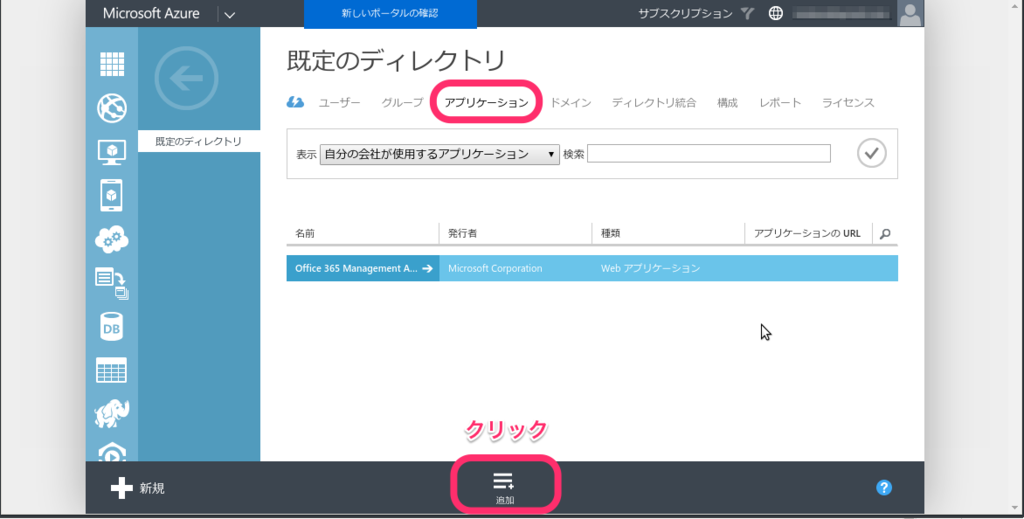
Task: Open the 表示 application filter dropdown
Action: 440,154
